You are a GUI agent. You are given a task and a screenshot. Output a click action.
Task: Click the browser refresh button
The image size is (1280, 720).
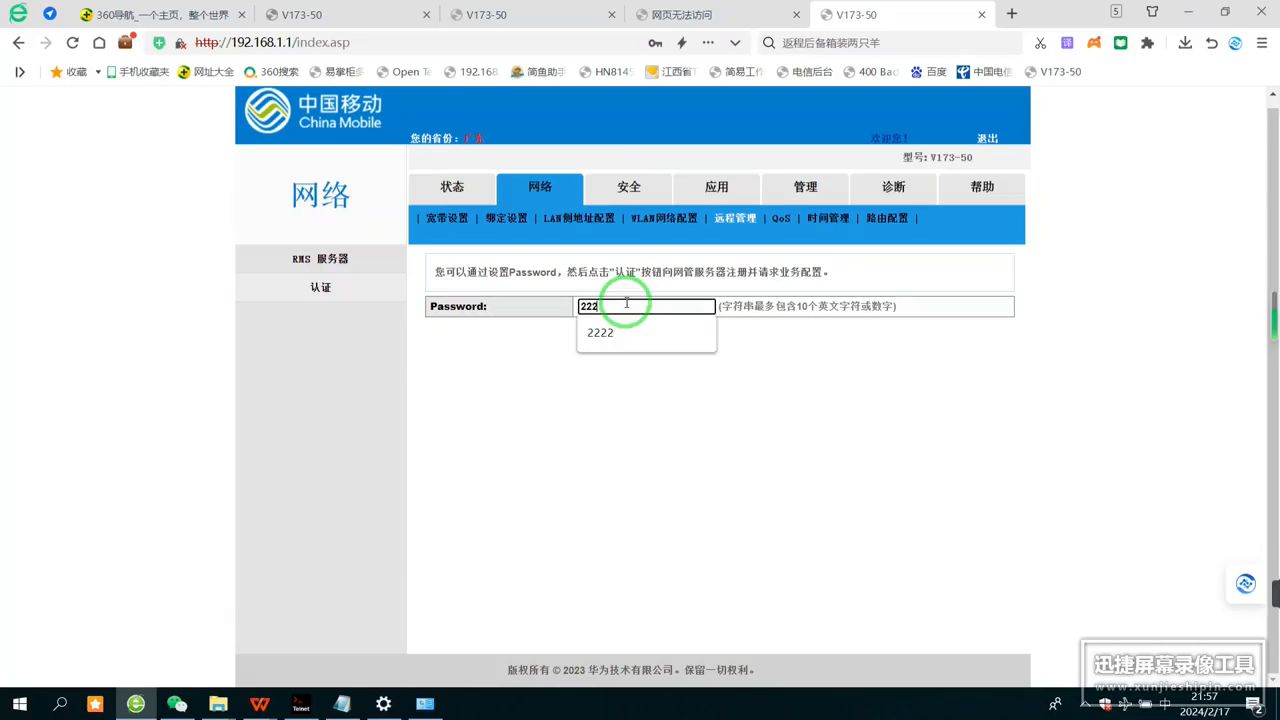tap(72, 43)
